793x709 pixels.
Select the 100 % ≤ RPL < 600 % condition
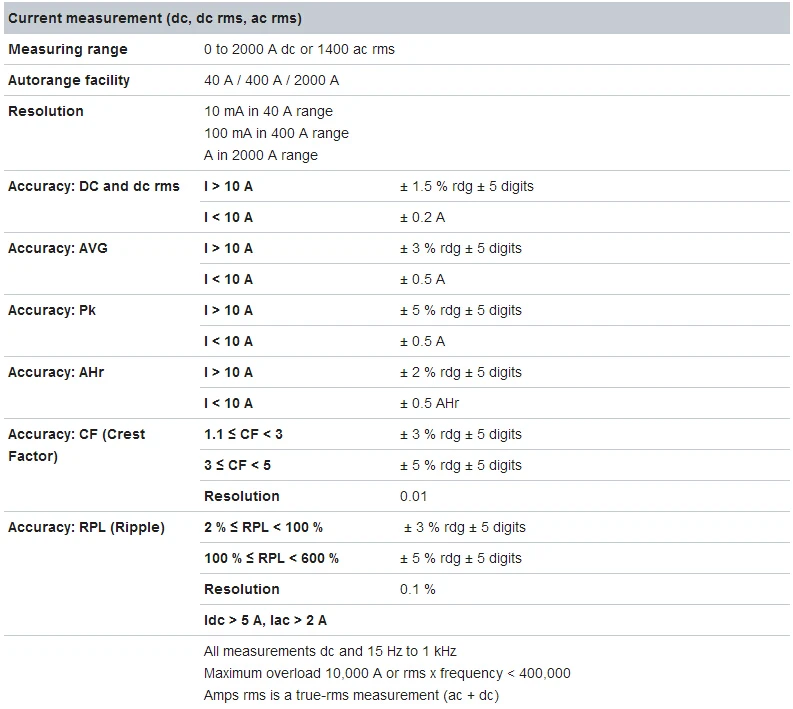pyautogui.click(x=272, y=558)
